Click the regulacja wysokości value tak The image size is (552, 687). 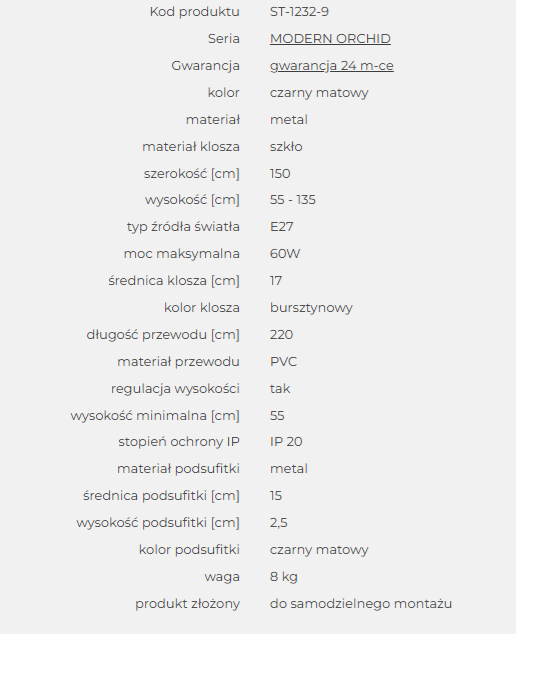(x=280, y=389)
